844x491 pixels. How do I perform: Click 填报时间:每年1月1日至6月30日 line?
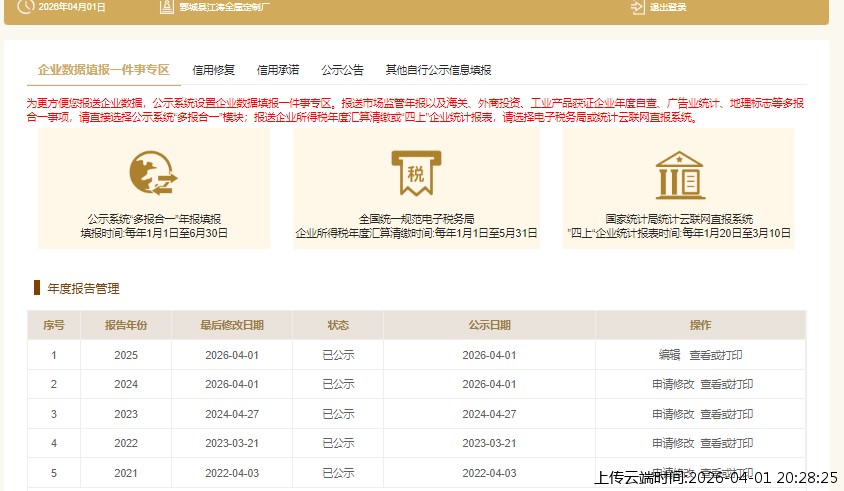coord(154,233)
